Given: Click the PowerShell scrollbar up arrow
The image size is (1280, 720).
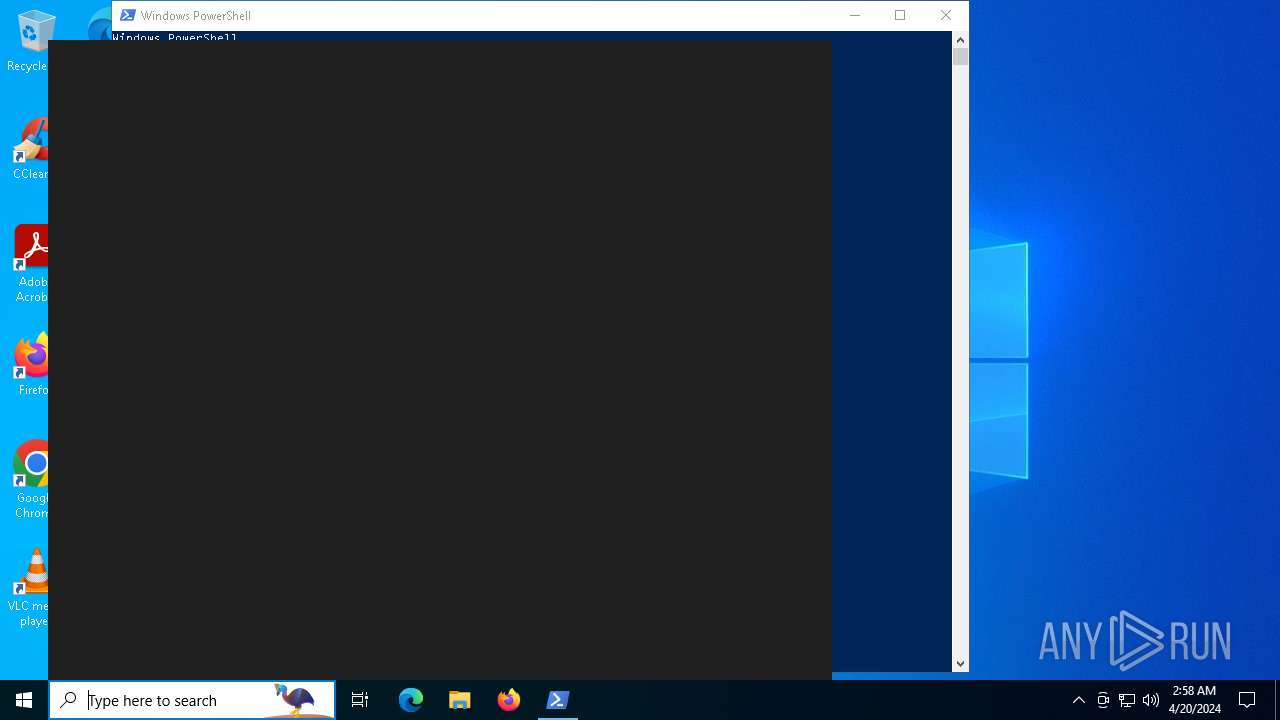Looking at the screenshot, I should click(960, 40).
